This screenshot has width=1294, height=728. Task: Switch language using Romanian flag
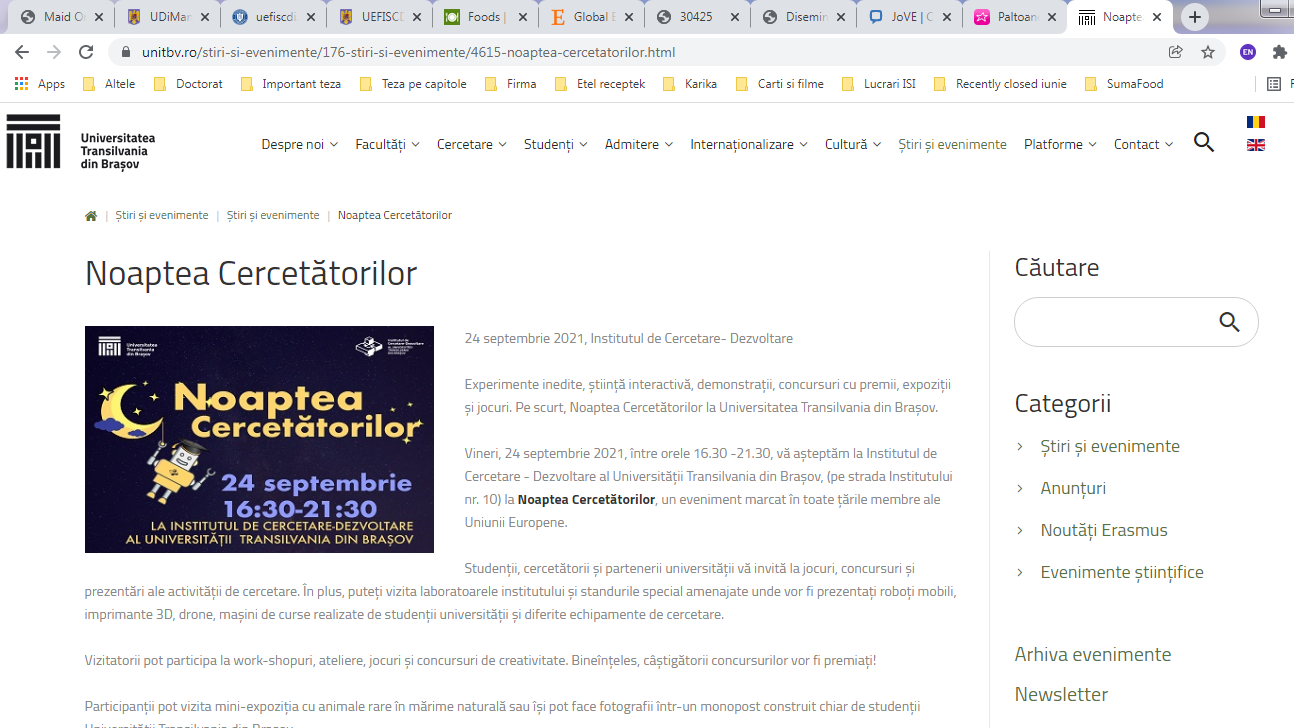point(1255,122)
